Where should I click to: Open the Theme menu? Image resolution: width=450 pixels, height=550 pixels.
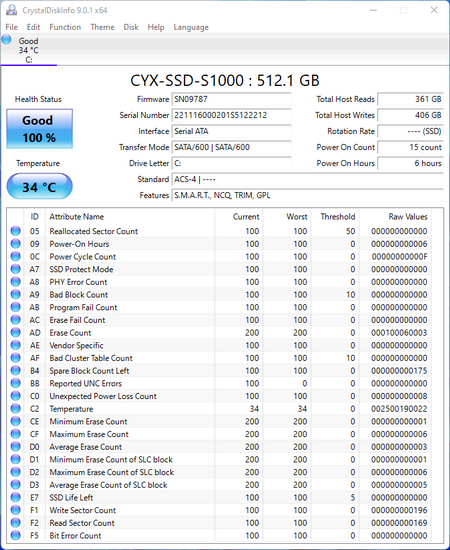click(x=102, y=27)
